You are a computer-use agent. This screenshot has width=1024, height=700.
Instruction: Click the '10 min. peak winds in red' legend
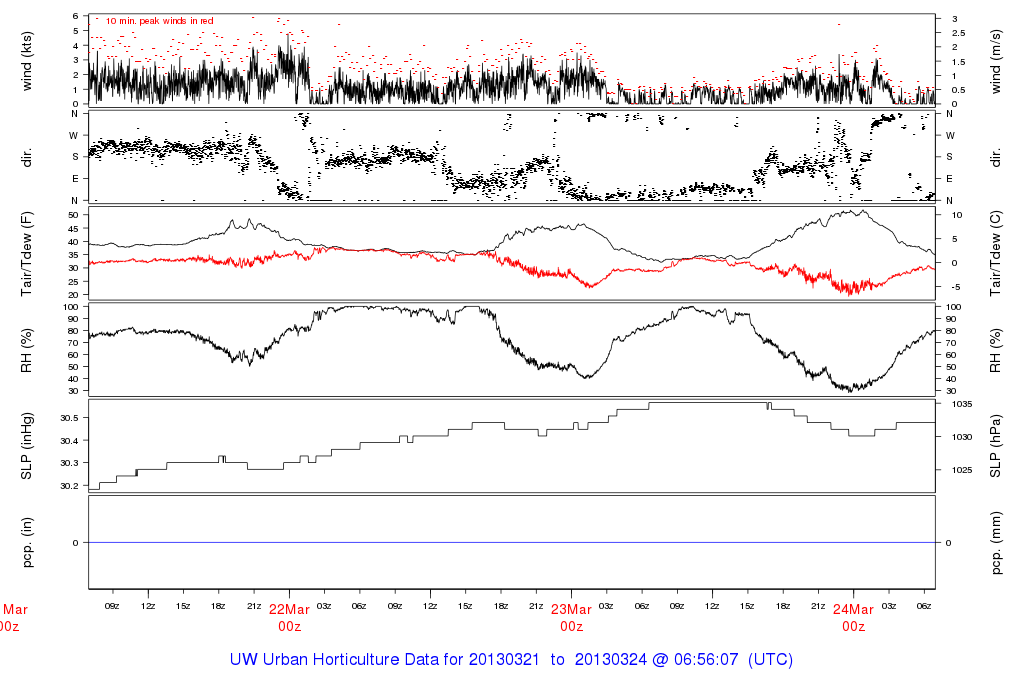point(159,21)
